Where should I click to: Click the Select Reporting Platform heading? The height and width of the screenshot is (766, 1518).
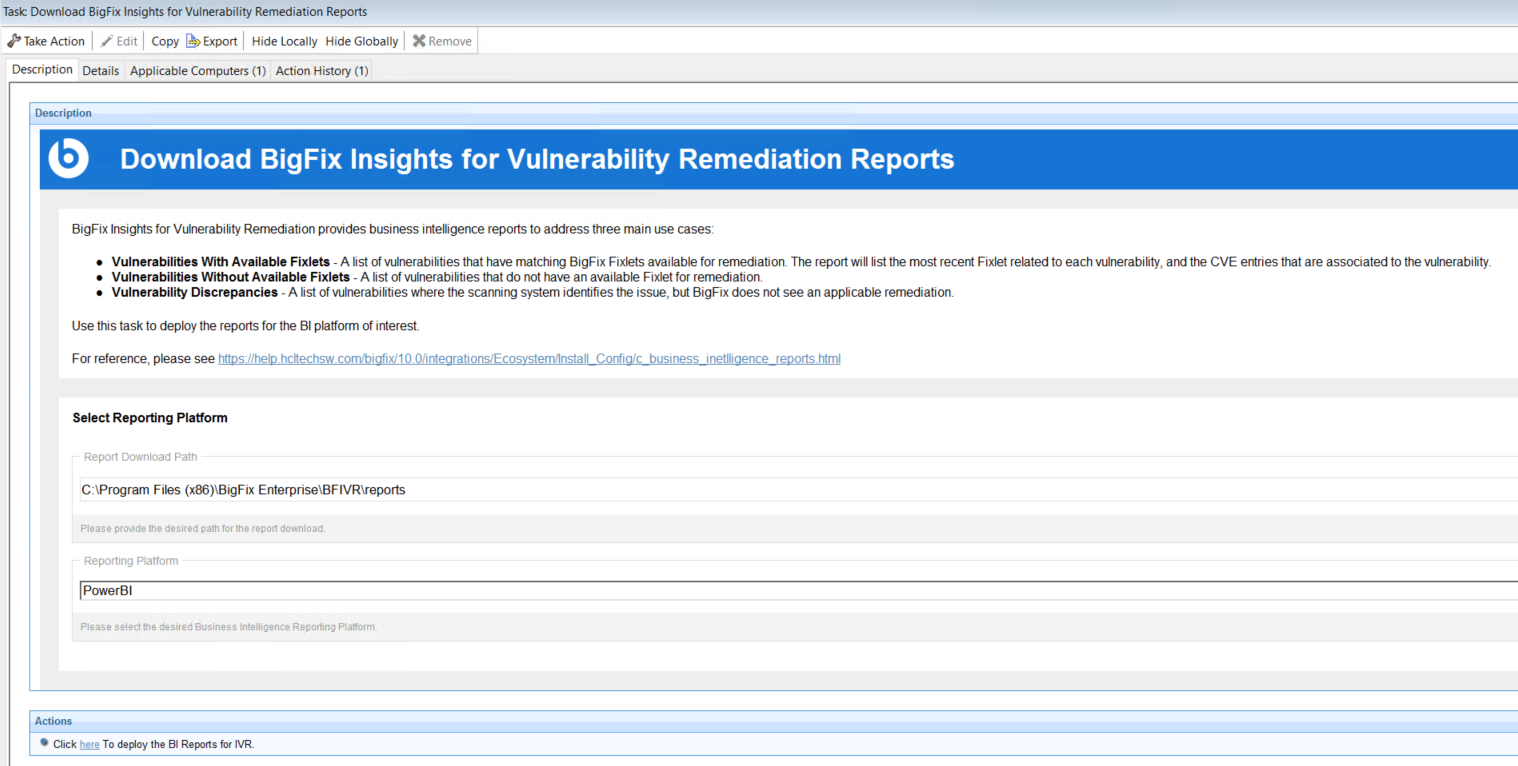[x=150, y=418]
